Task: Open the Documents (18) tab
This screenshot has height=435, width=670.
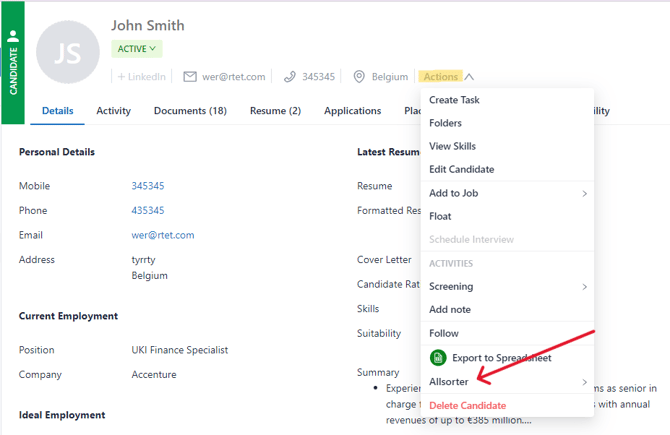Action: coord(190,111)
